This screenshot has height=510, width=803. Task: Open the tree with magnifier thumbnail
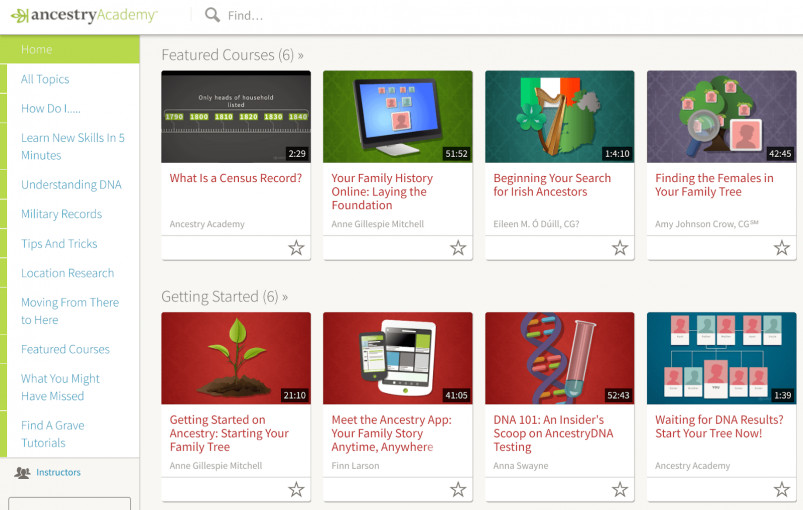pos(721,117)
